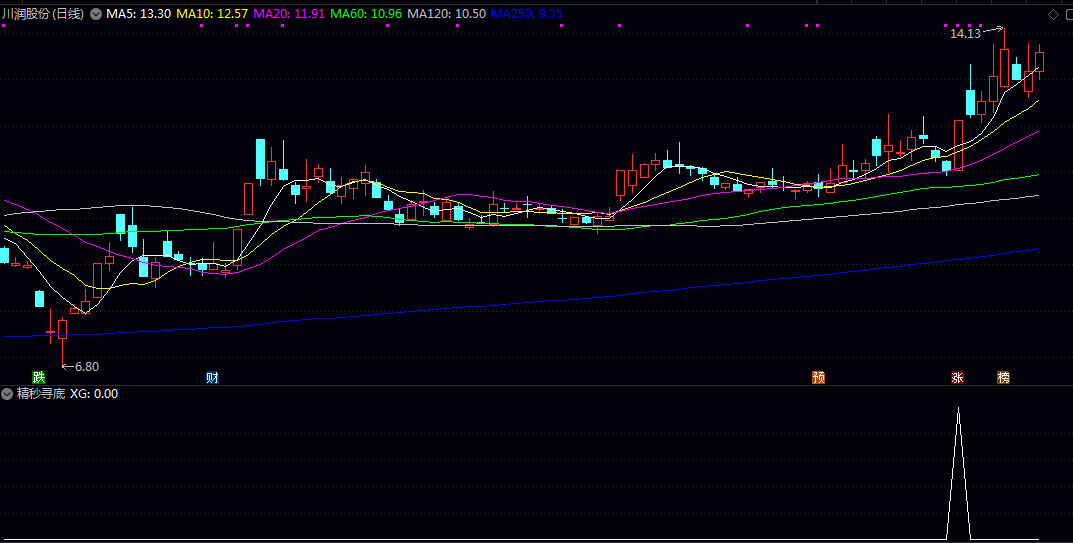Click the green 跌 event marker
This screenshot has width=1073, height=543.
(x=39, y=377)
